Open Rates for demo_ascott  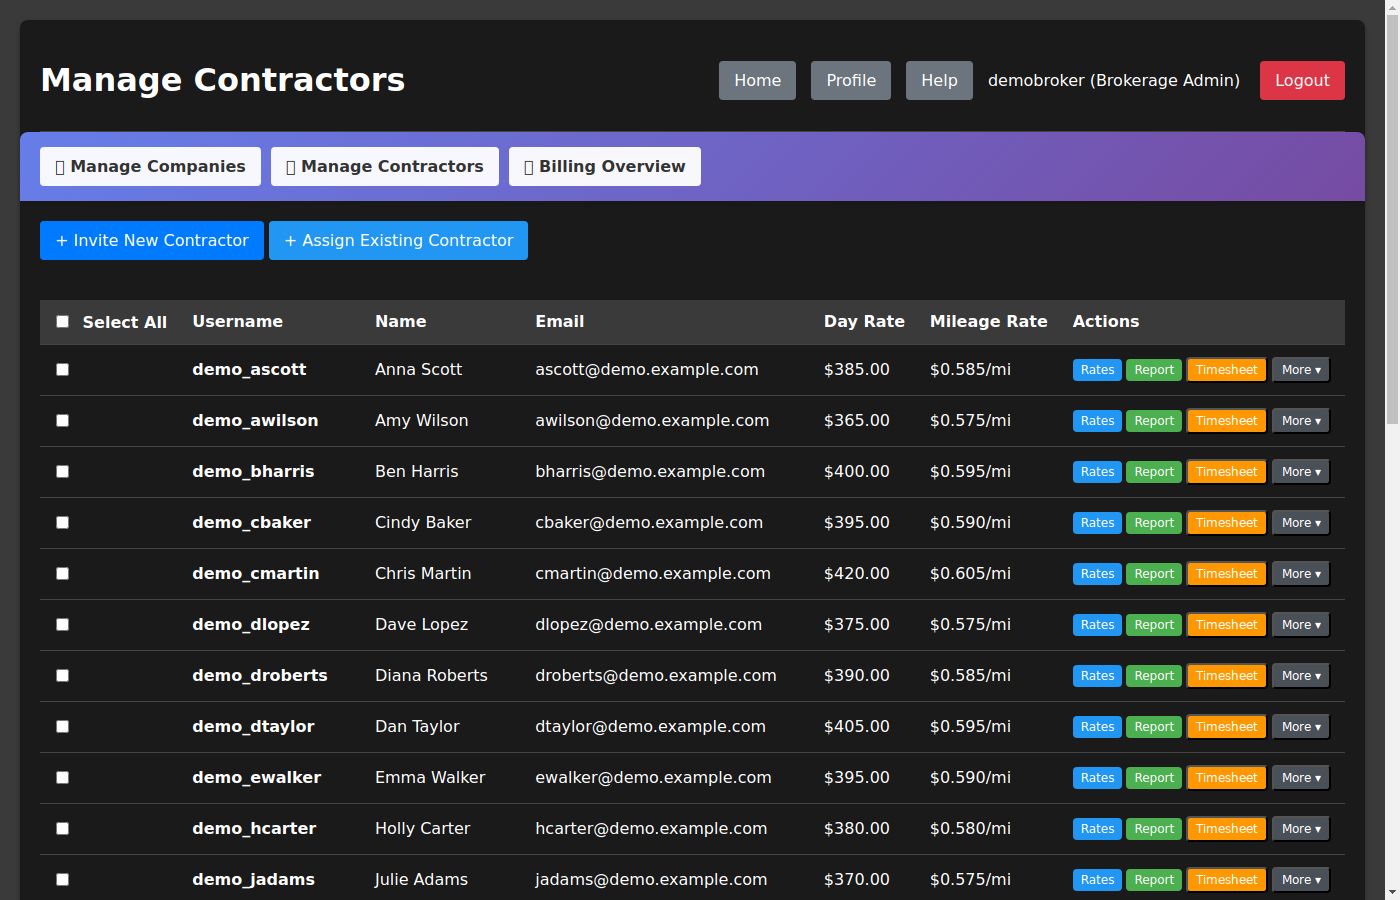1097,370
